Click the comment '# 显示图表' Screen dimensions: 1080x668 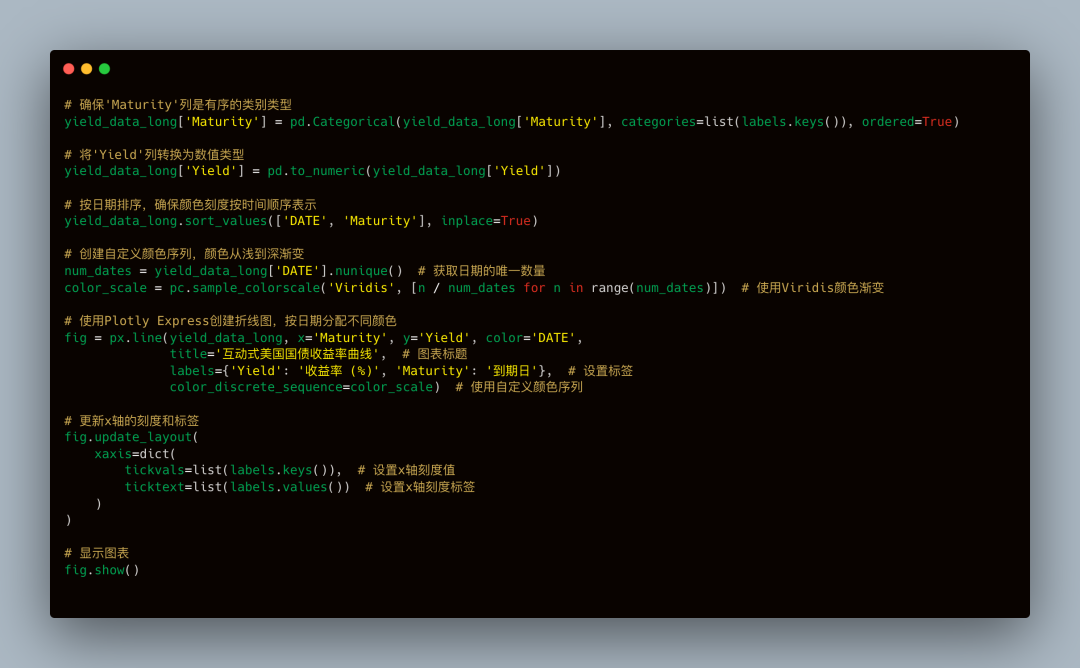(96, 553)
